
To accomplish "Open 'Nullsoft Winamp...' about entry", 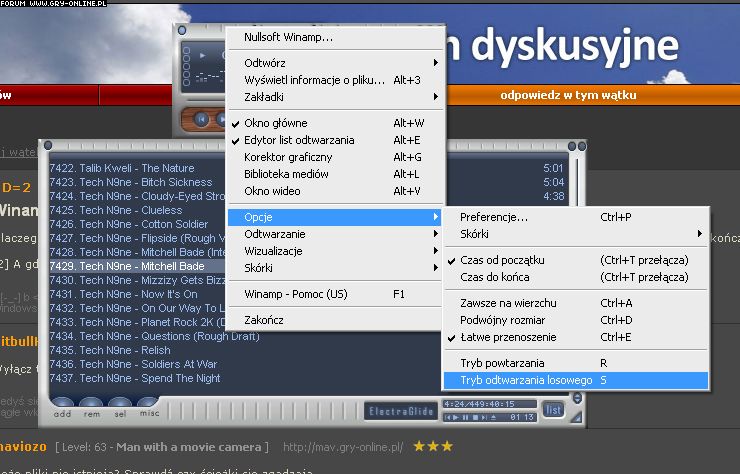I will 336,37.
